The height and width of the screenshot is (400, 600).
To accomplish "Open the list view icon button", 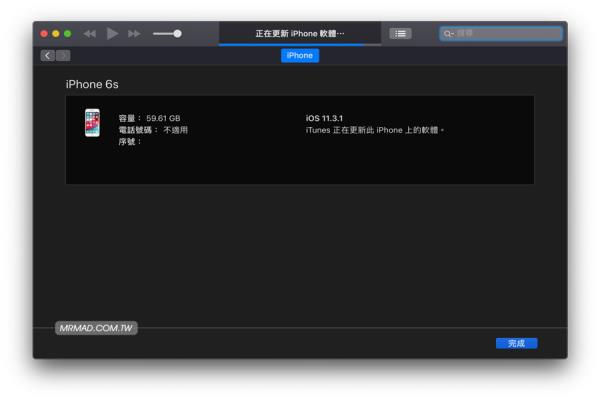I will [400, 34].
